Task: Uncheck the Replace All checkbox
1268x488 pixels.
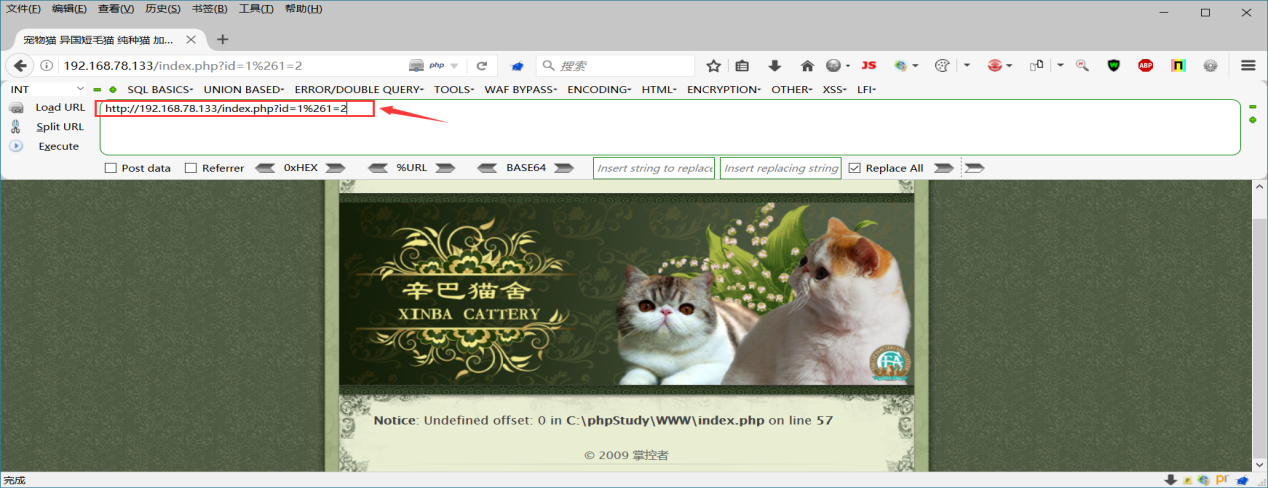Action: [854, 168]
